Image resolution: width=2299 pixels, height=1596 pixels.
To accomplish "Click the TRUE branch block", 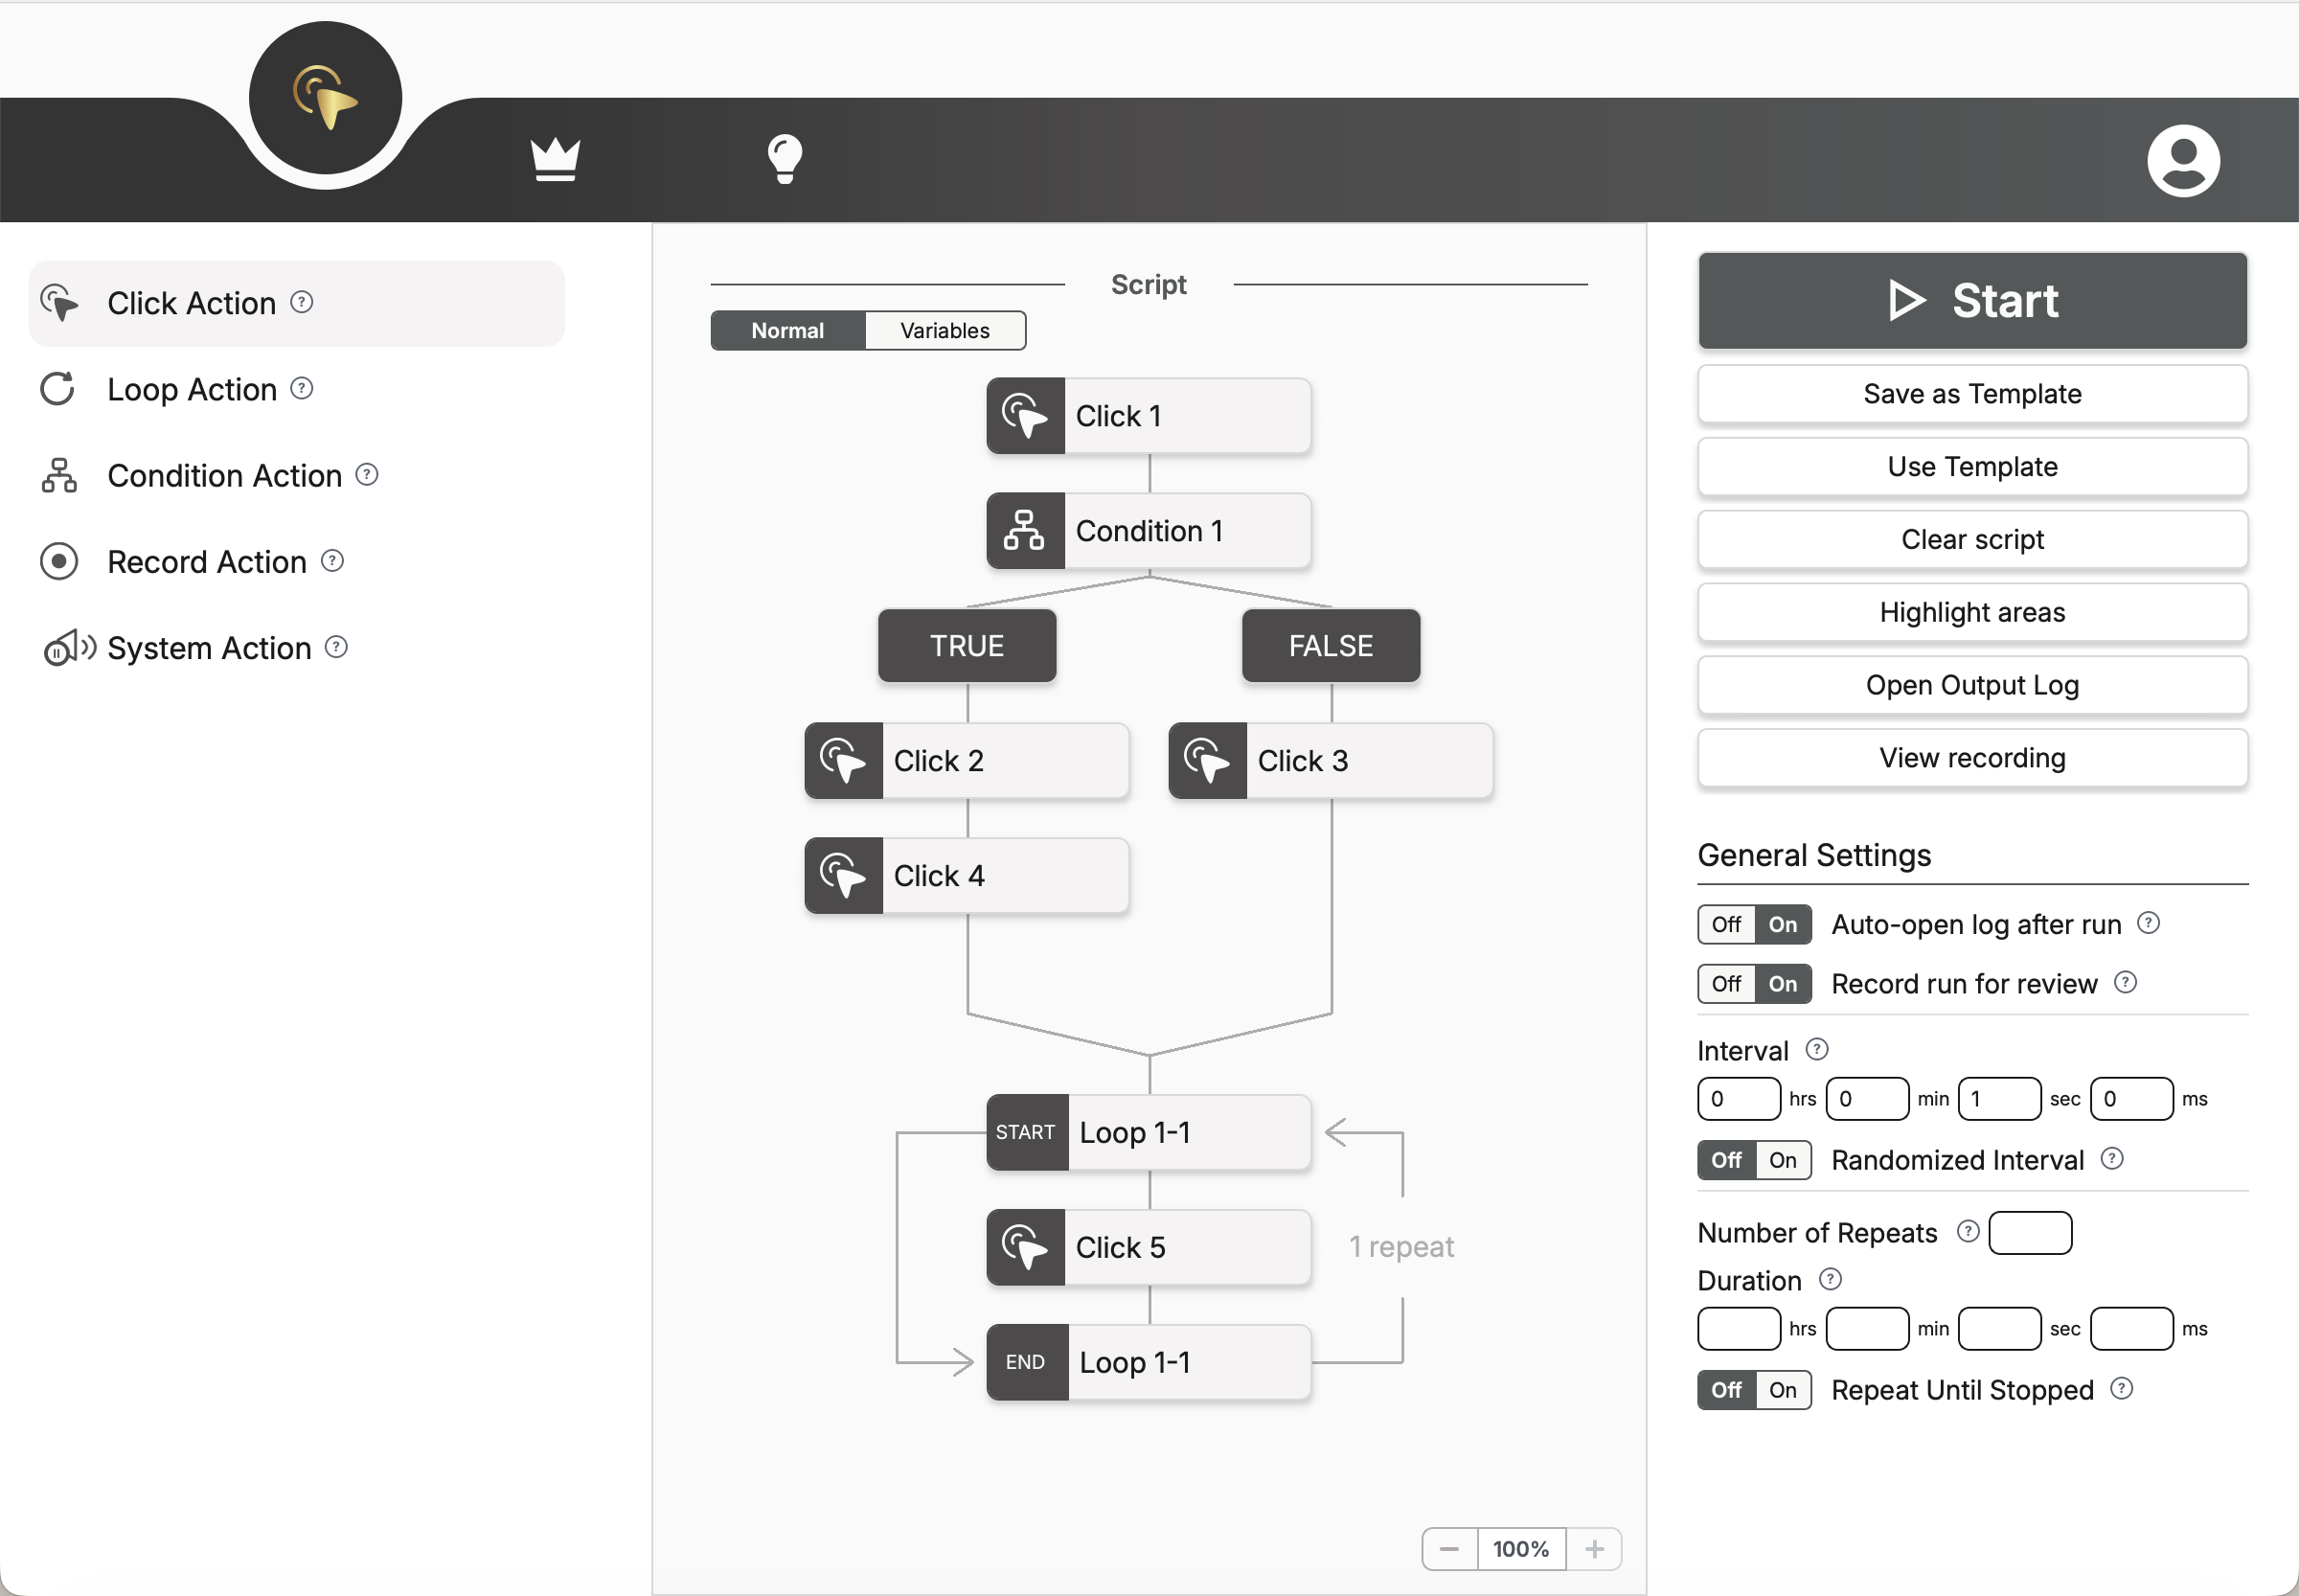I will click(967, 646).
